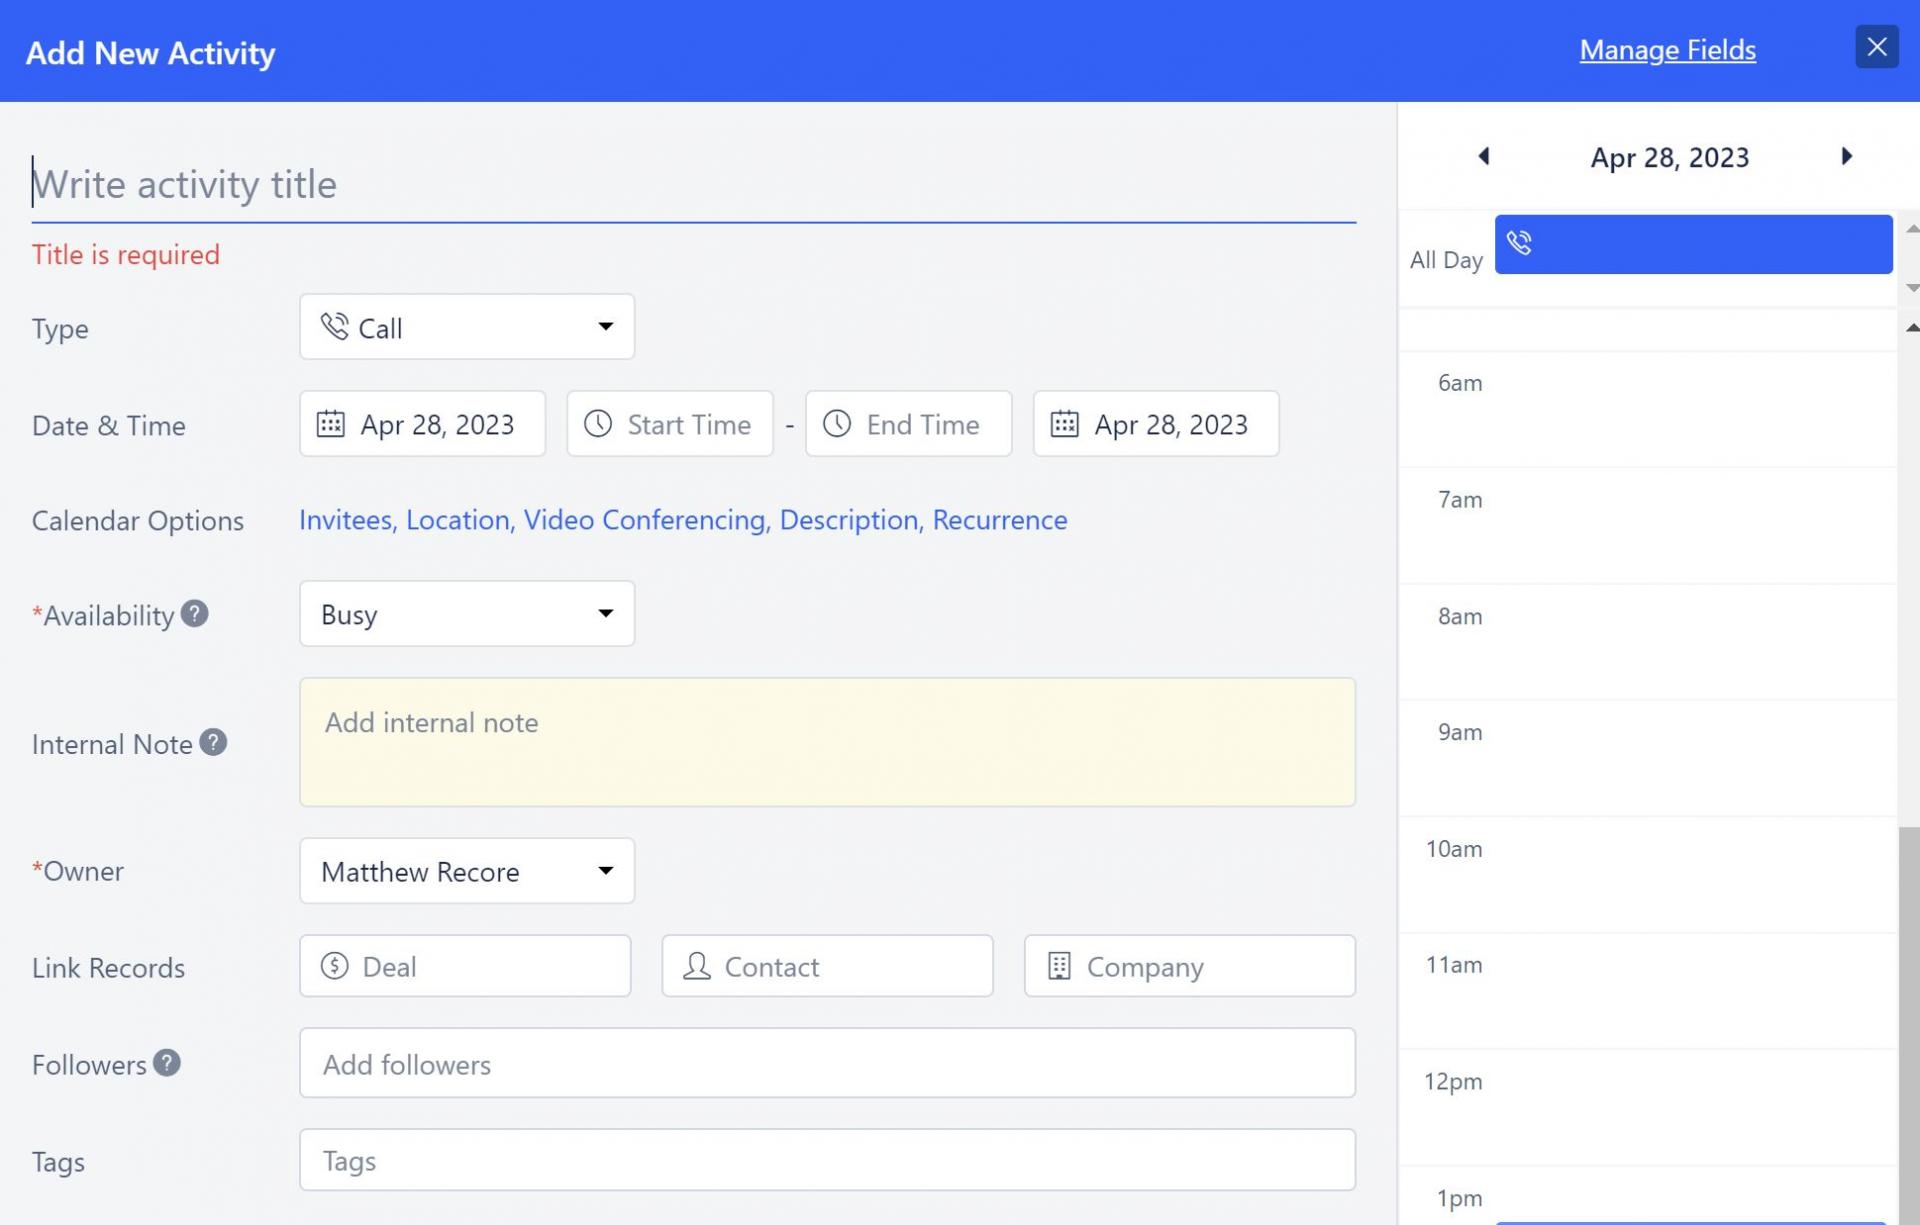Click the activity title text field
This screenshot has width=1920, height=1225.
[x=692, y=184]
